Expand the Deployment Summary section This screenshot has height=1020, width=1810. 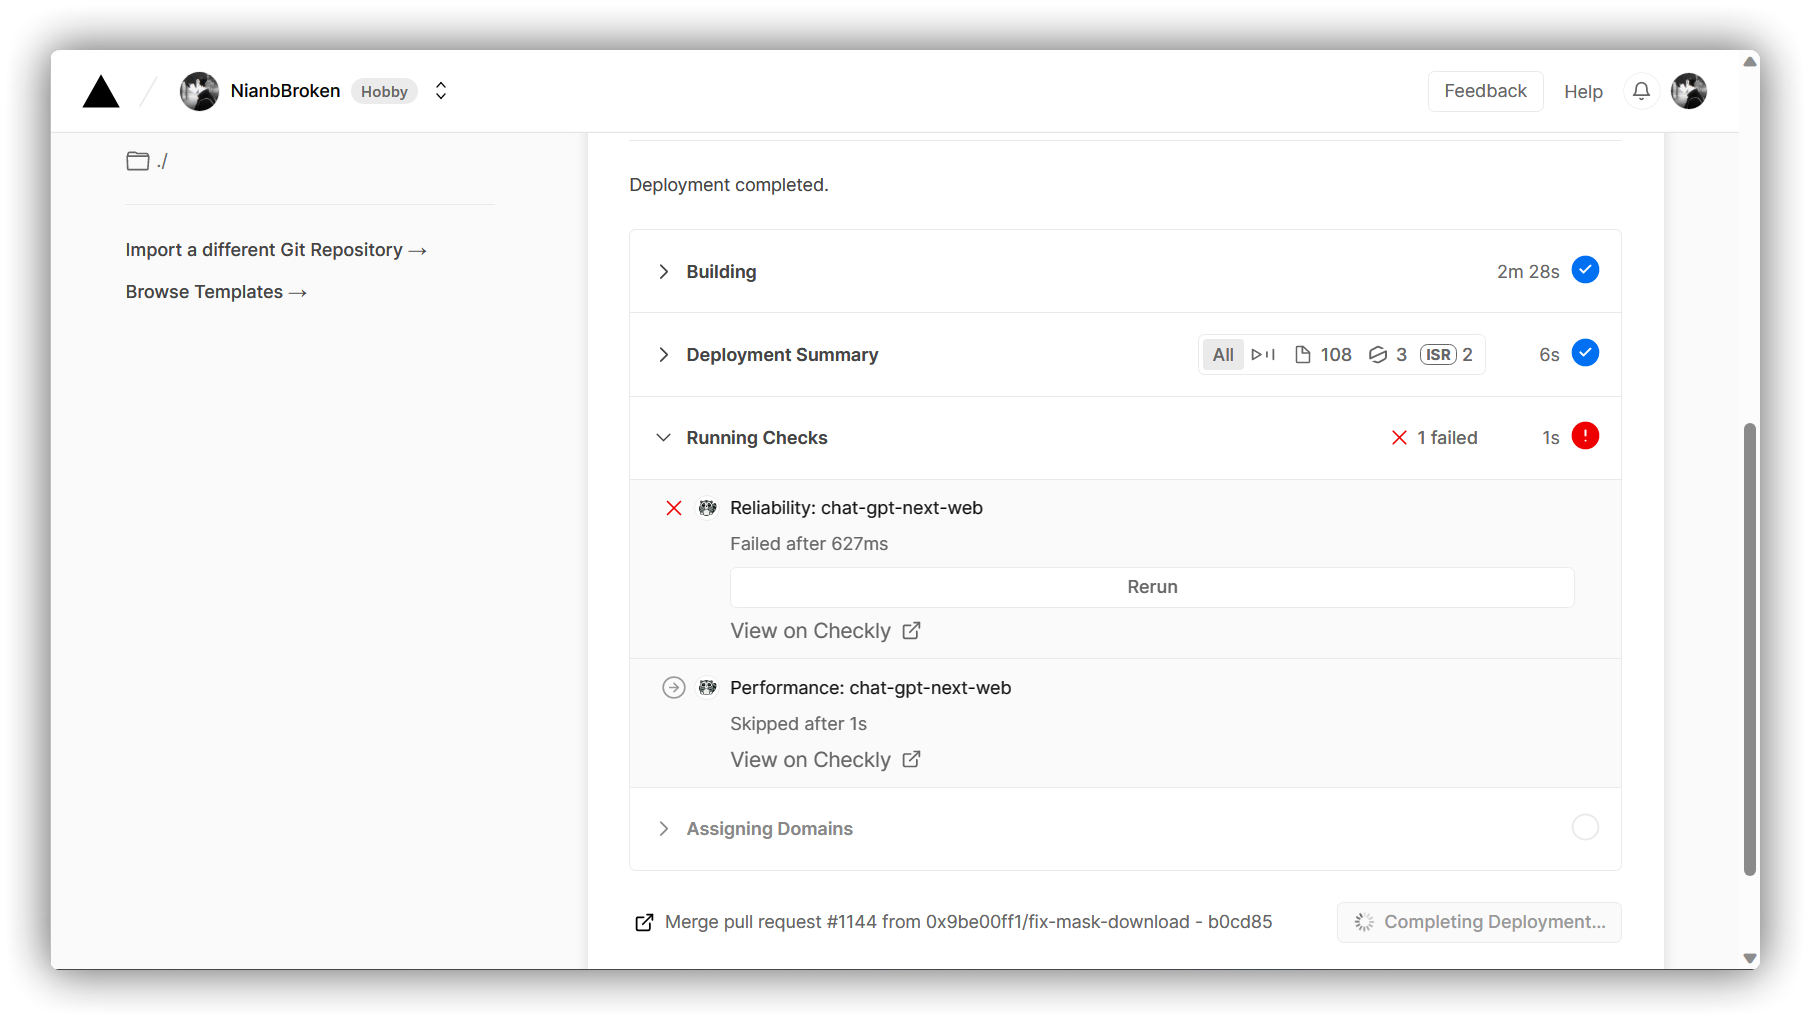663,355
